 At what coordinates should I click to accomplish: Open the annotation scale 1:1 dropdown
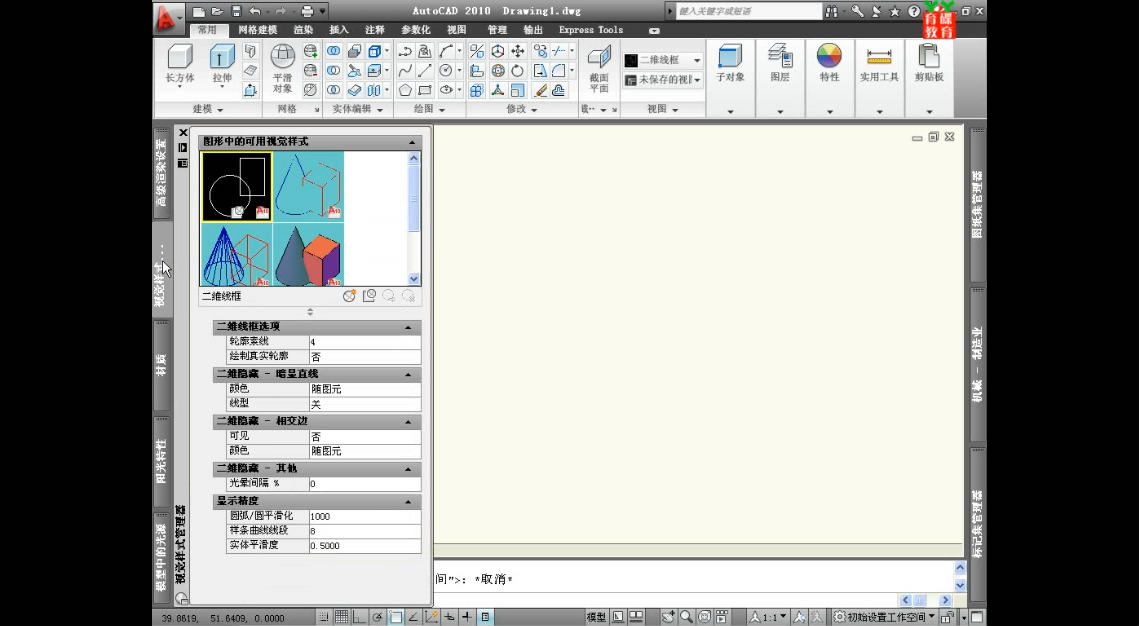point(769,617)
